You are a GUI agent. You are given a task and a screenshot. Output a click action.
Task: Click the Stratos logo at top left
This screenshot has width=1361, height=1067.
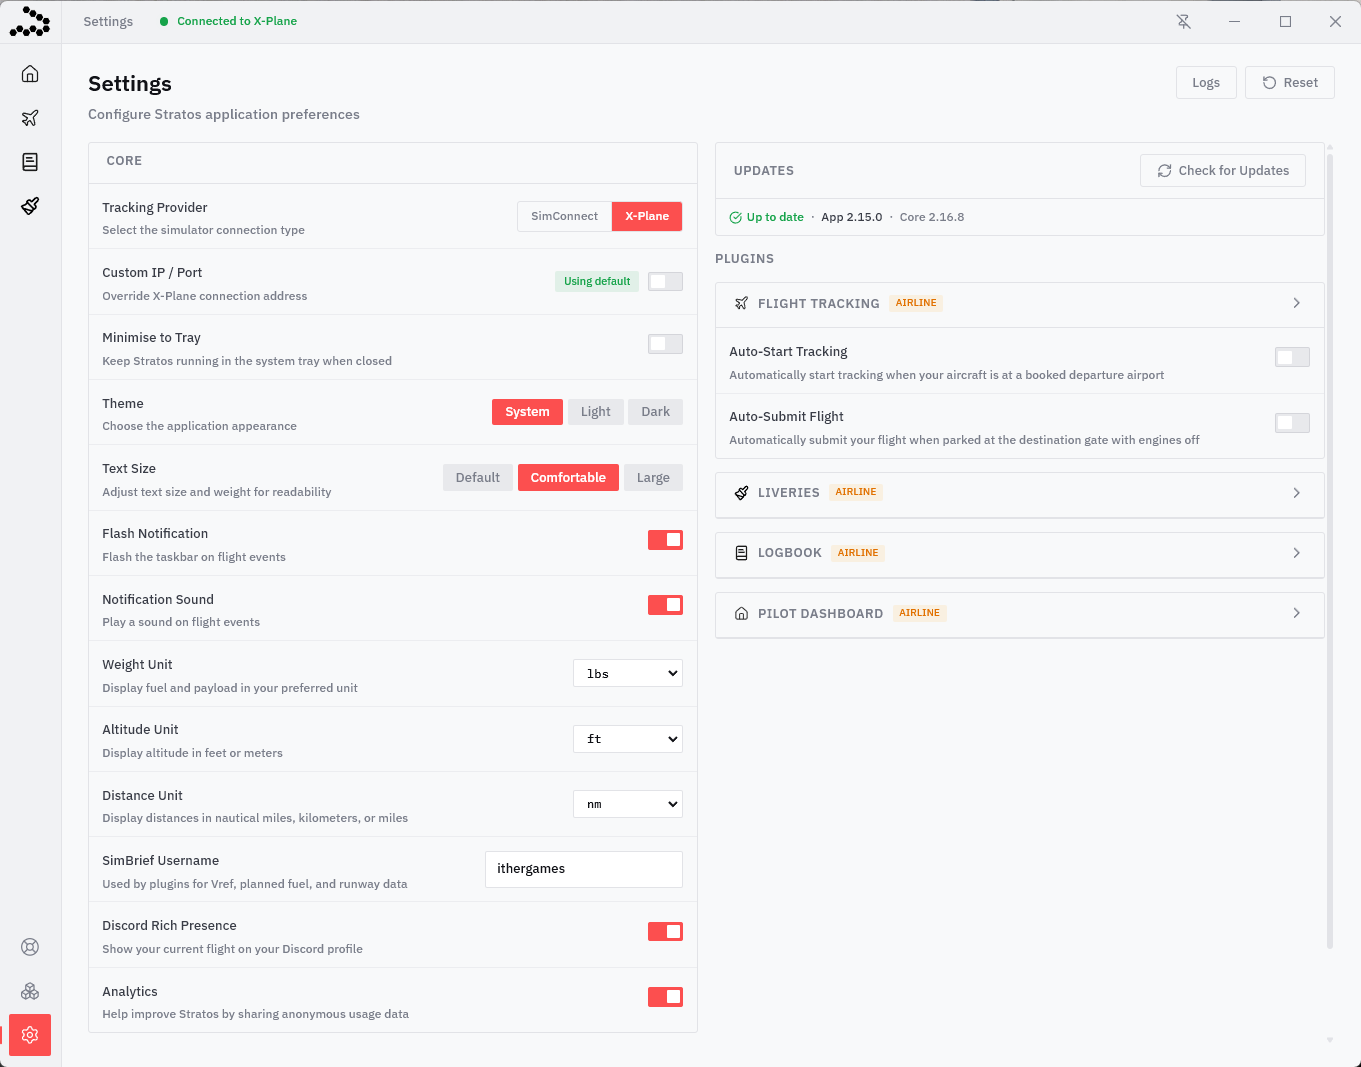point(30,21)
